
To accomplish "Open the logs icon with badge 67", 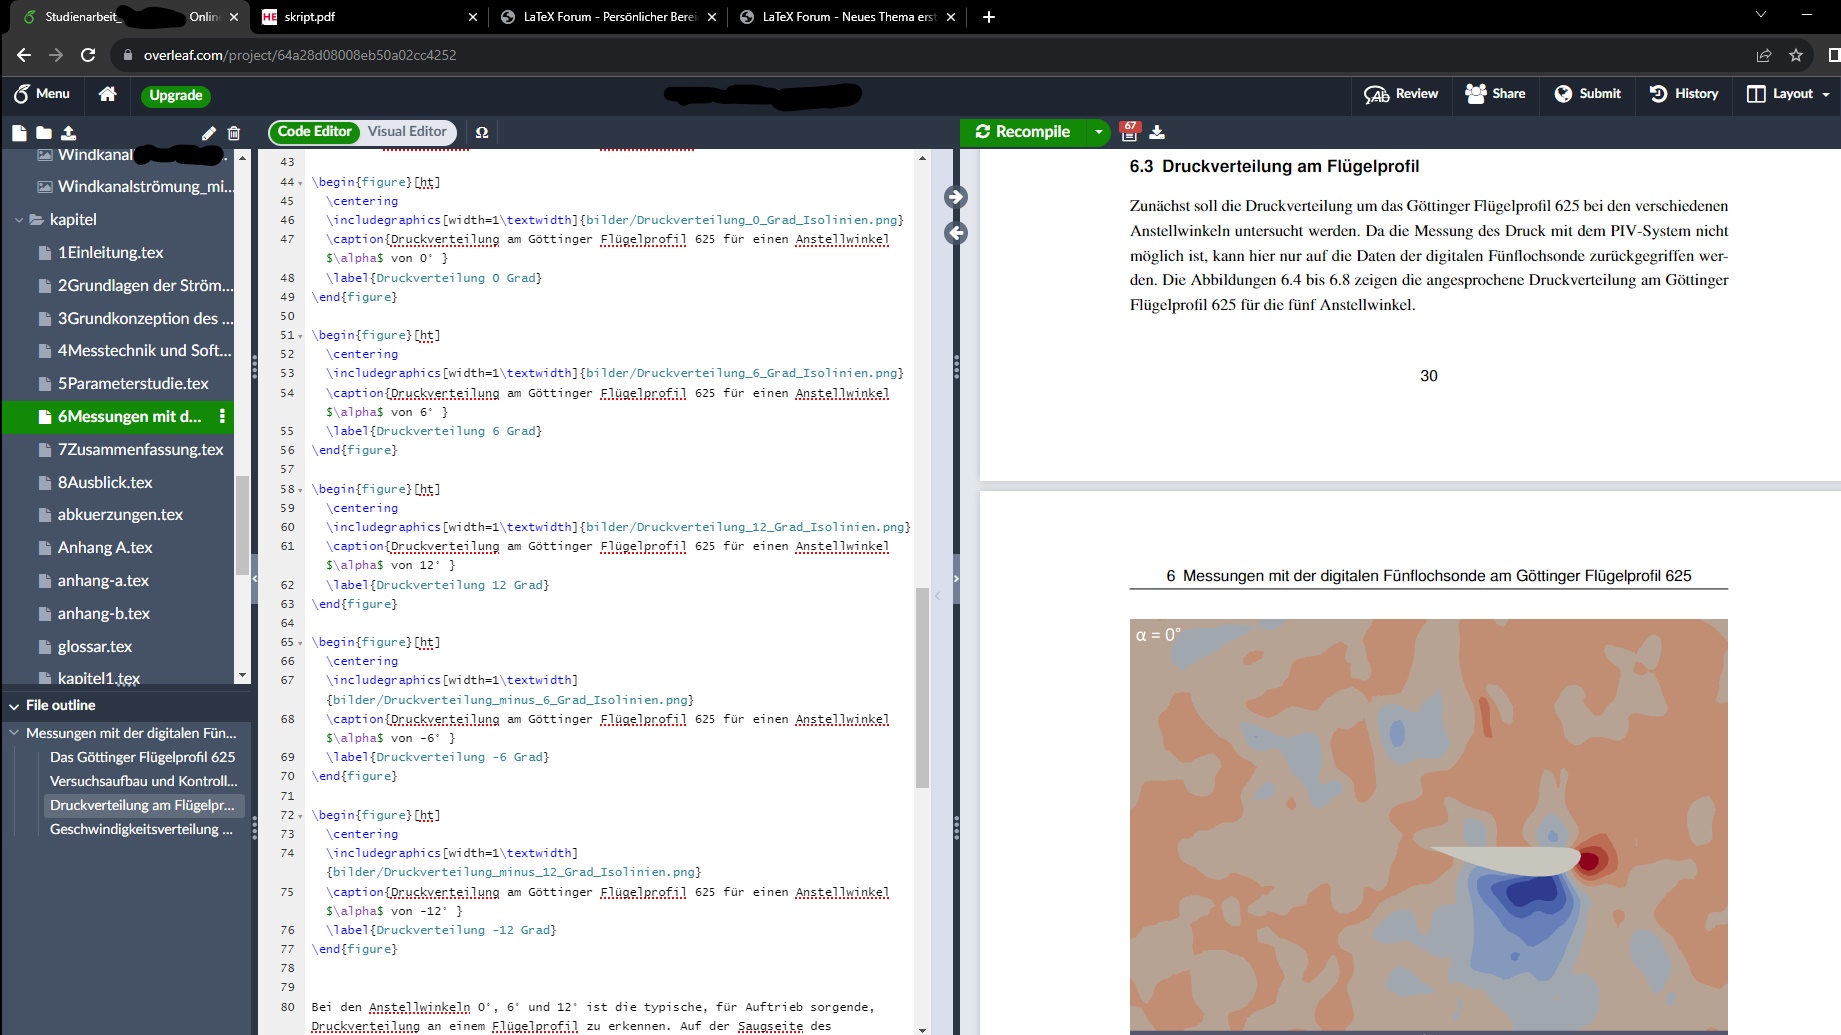I will click(1130, 132).
